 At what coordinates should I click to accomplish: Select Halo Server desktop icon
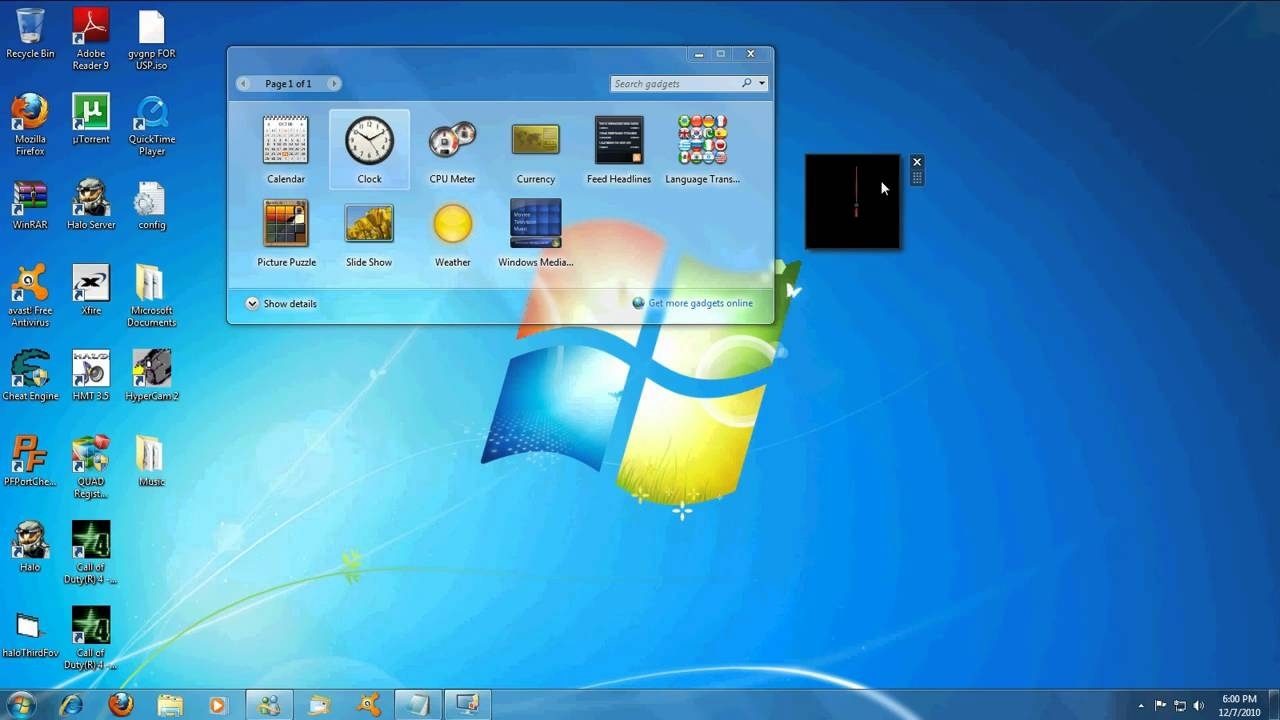pyautogui.click(x=90, y=205)
